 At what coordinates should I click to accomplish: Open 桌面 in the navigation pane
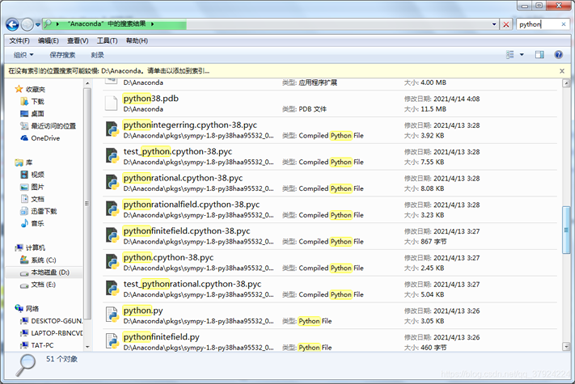(32, 114)
